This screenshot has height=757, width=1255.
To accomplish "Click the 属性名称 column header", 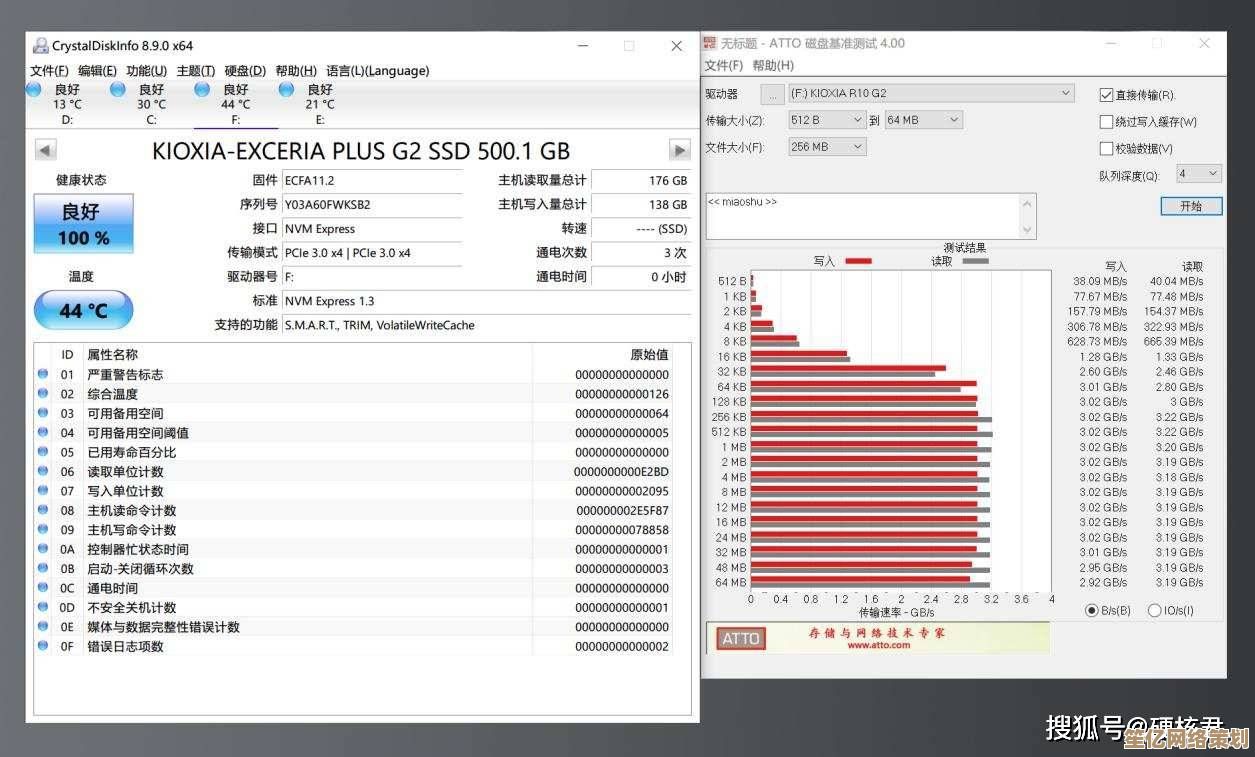I will [x=112, y=355].
